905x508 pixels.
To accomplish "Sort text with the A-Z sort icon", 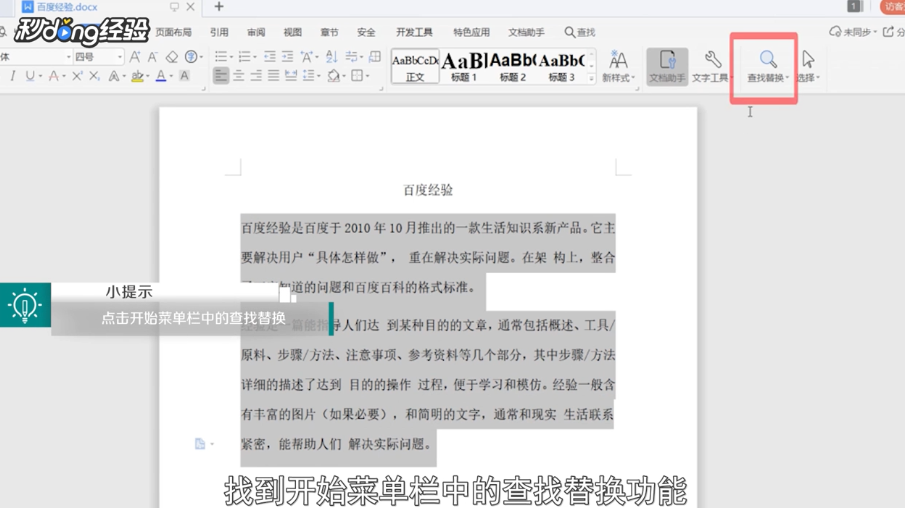I will tap(331, 57).
